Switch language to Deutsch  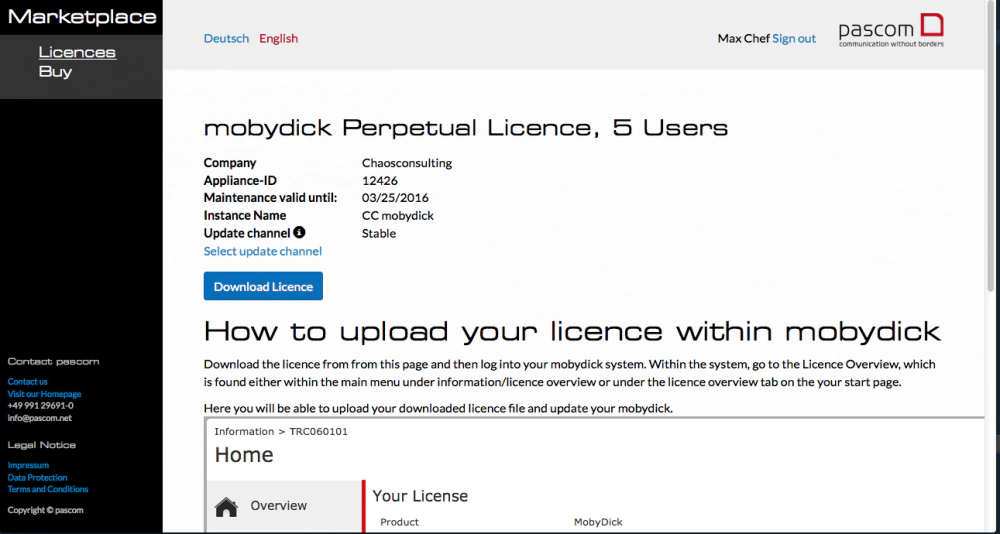point(226,39)
